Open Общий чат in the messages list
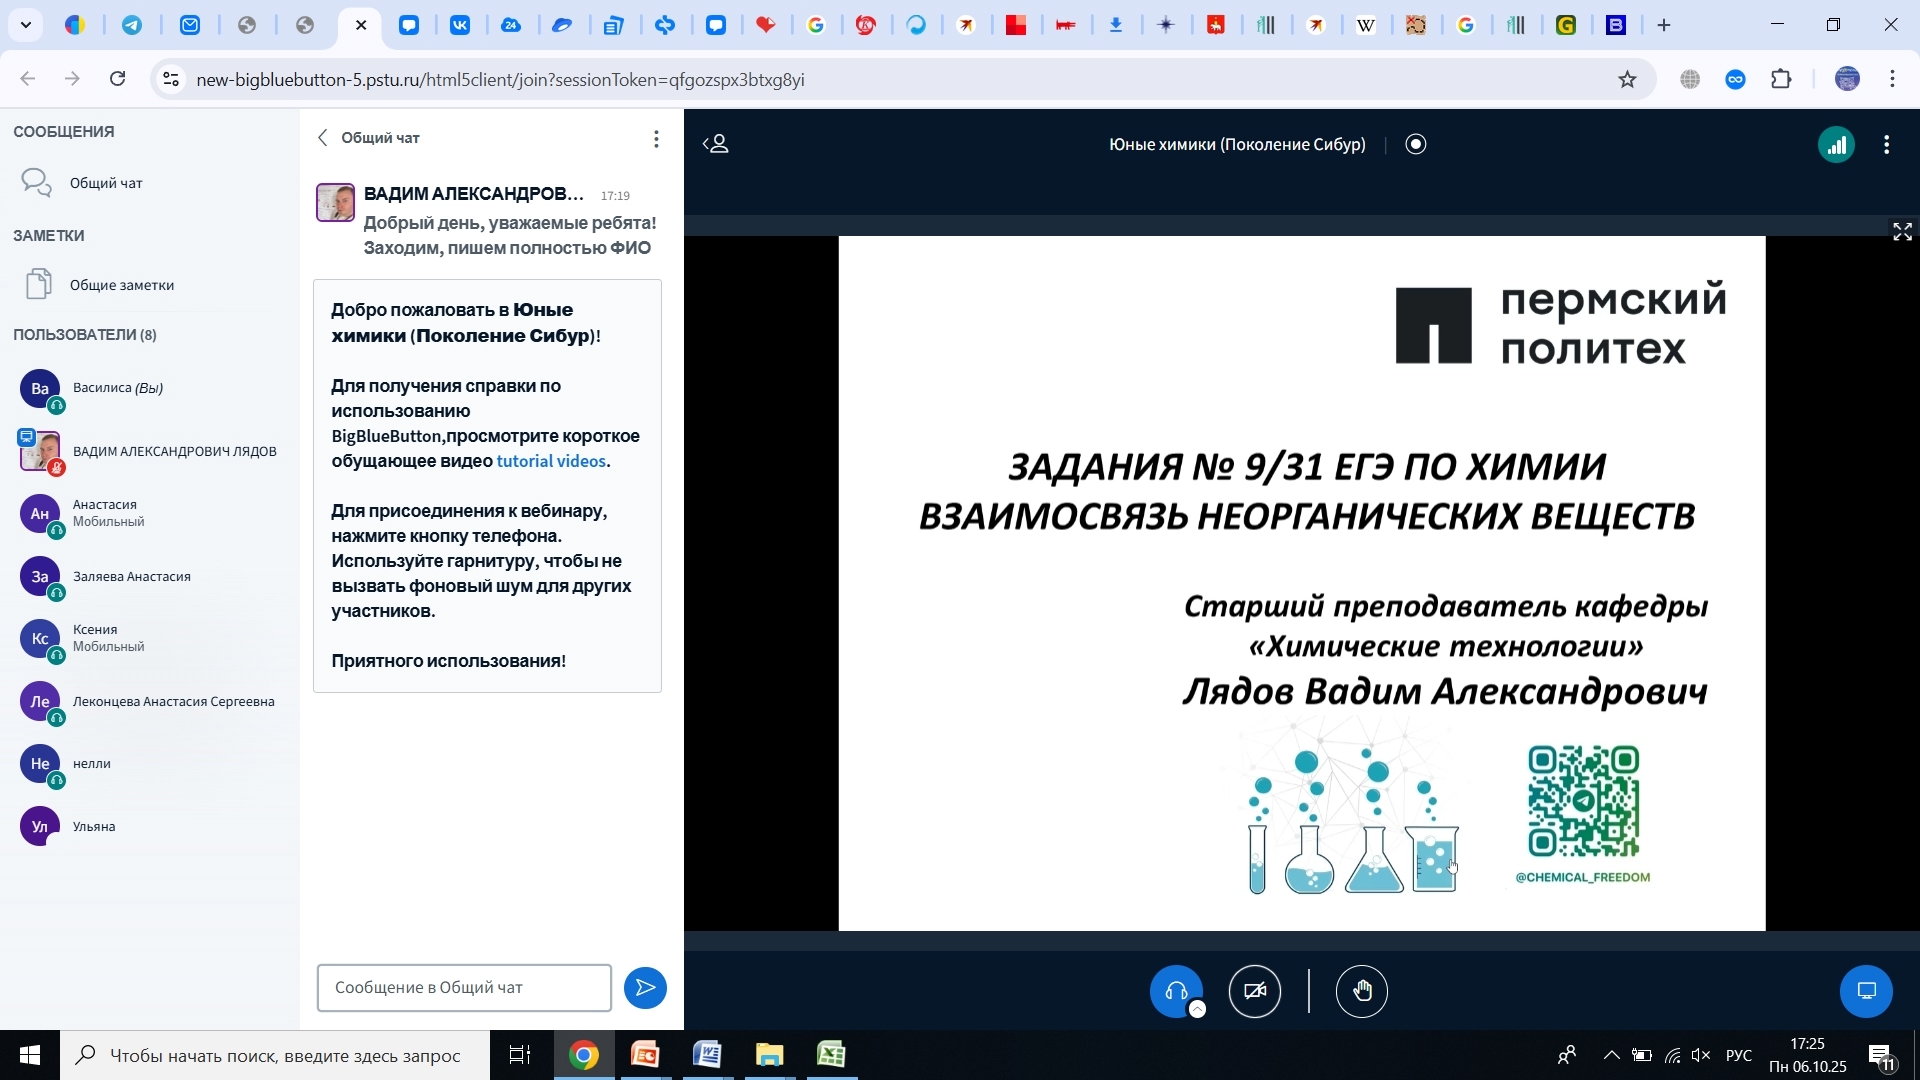This screenshot has width=1920, height=1080. tap(105, 183)
